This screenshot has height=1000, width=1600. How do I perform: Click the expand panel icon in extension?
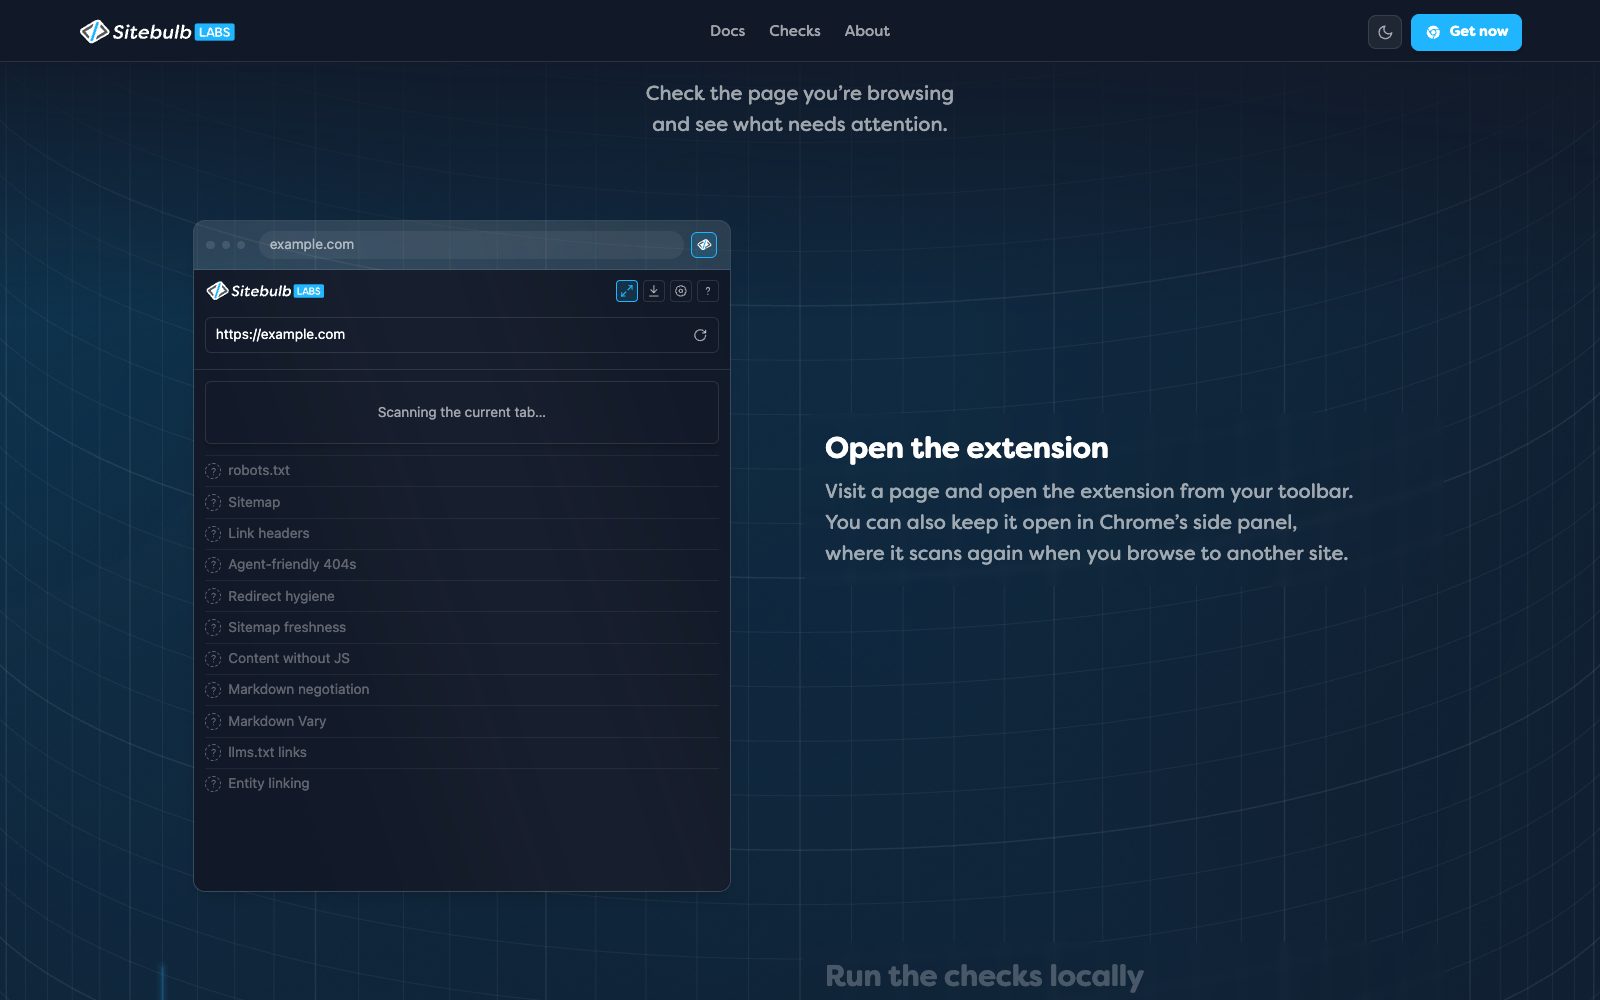tap(627, 291)
